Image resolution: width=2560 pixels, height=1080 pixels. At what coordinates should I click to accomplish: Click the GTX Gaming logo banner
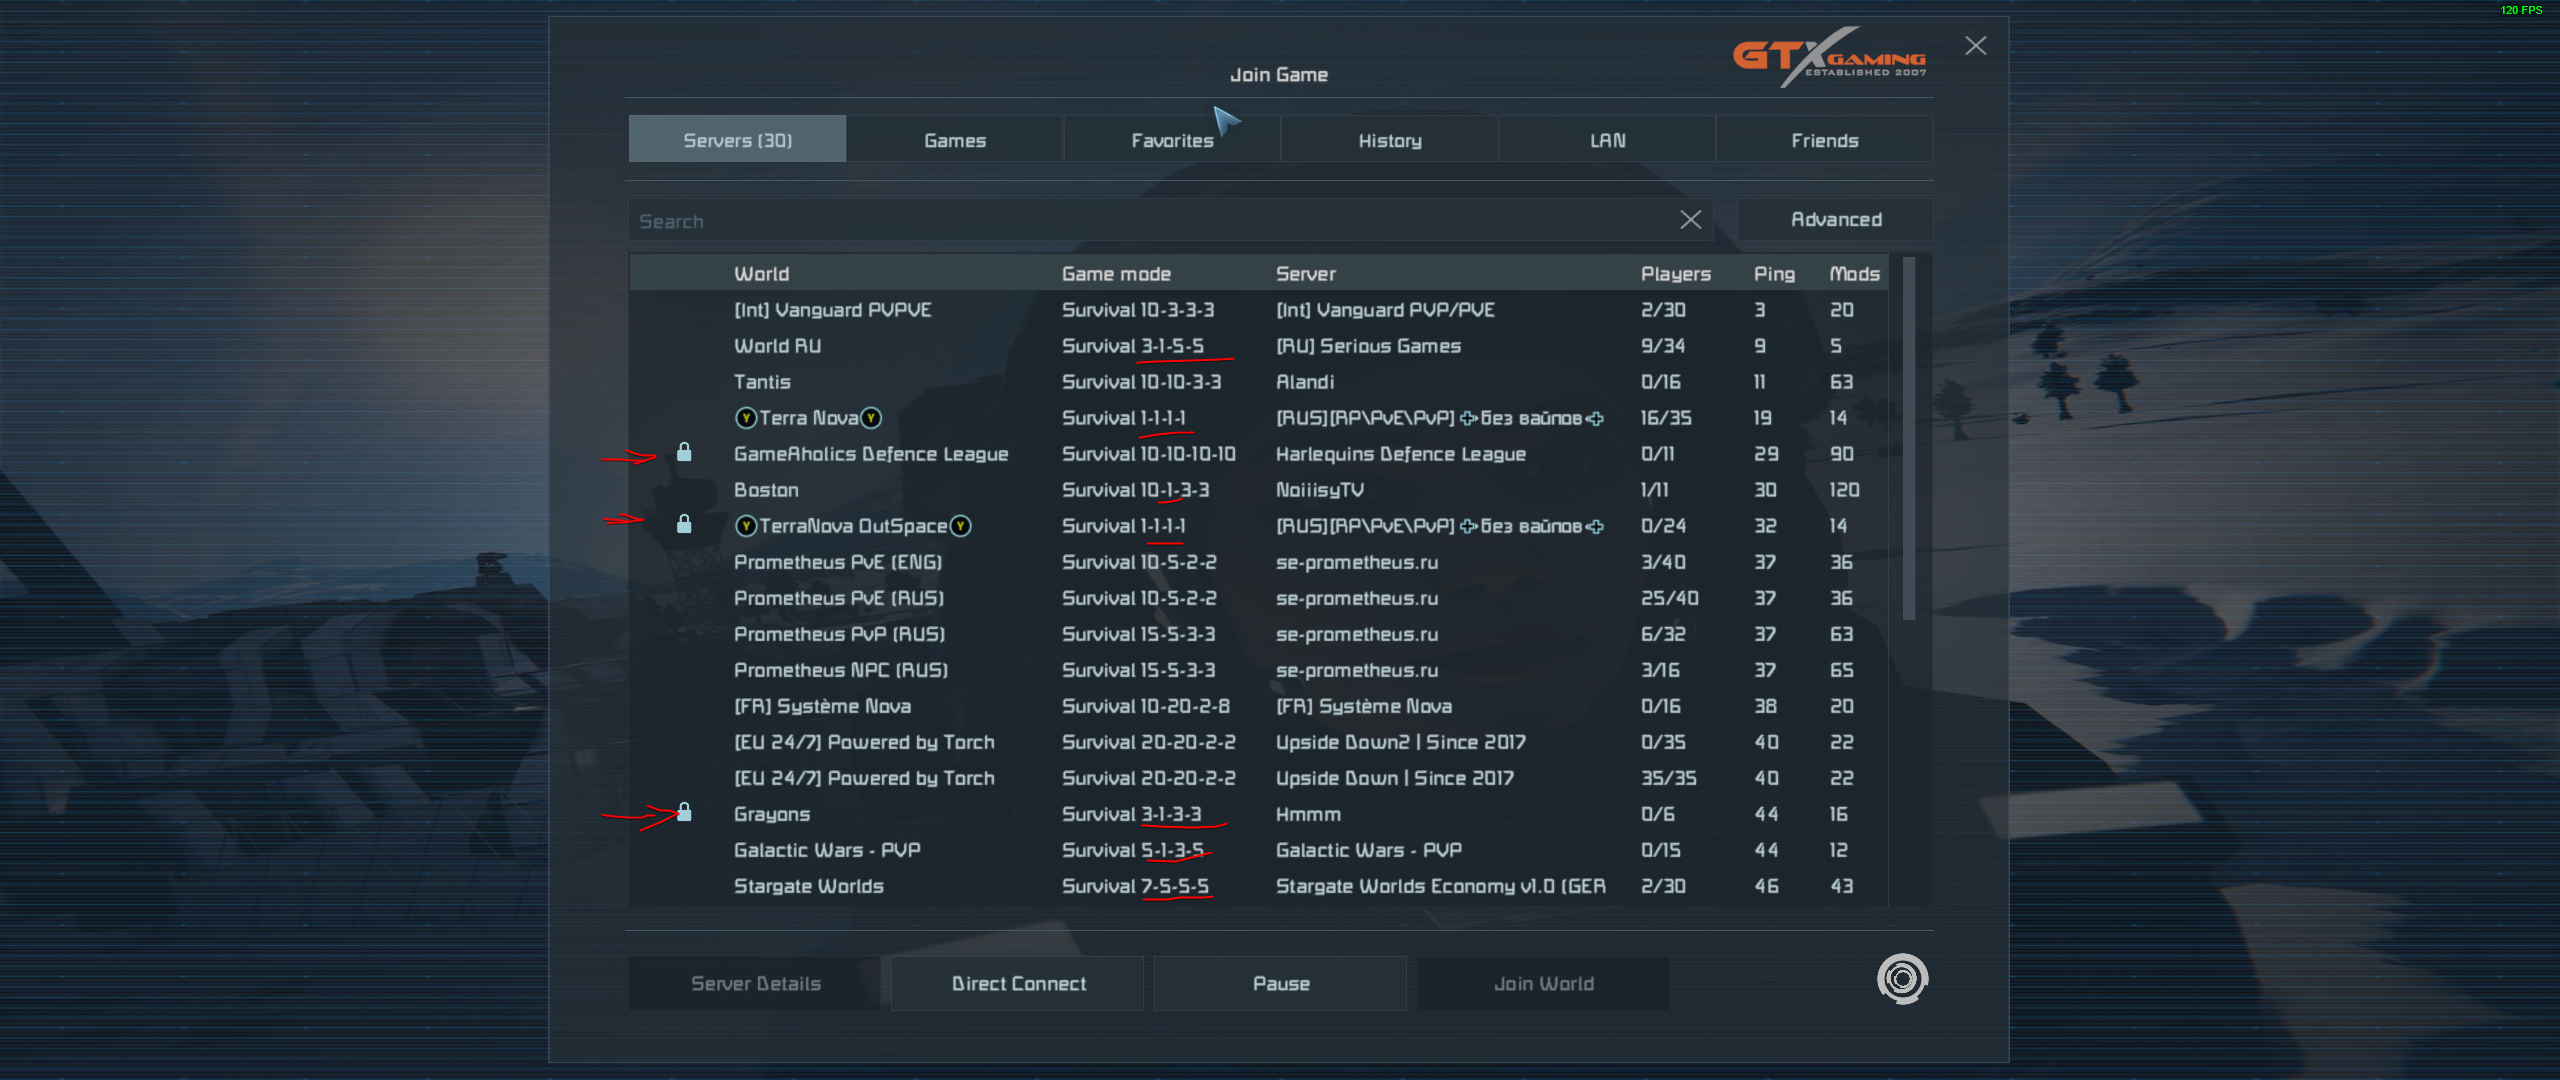point(1829,57)
